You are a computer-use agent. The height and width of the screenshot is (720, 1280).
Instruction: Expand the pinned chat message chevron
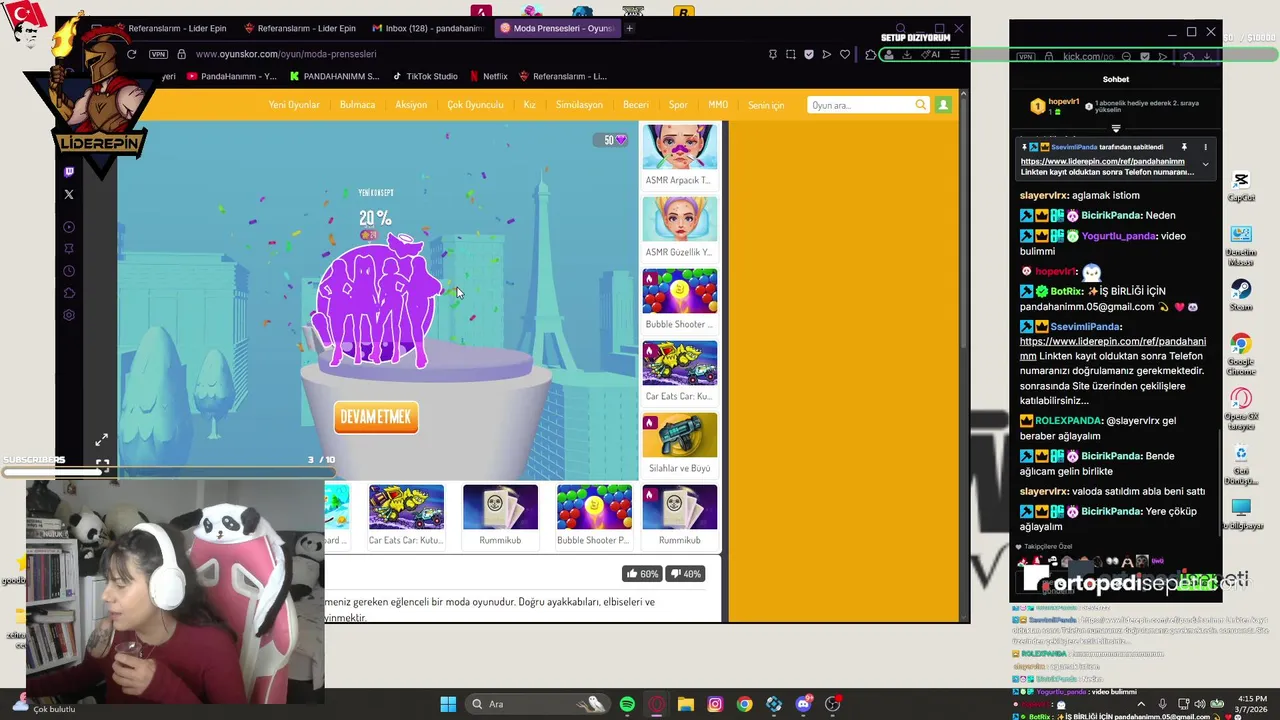pyautogui.click(x=1205, y=165)
